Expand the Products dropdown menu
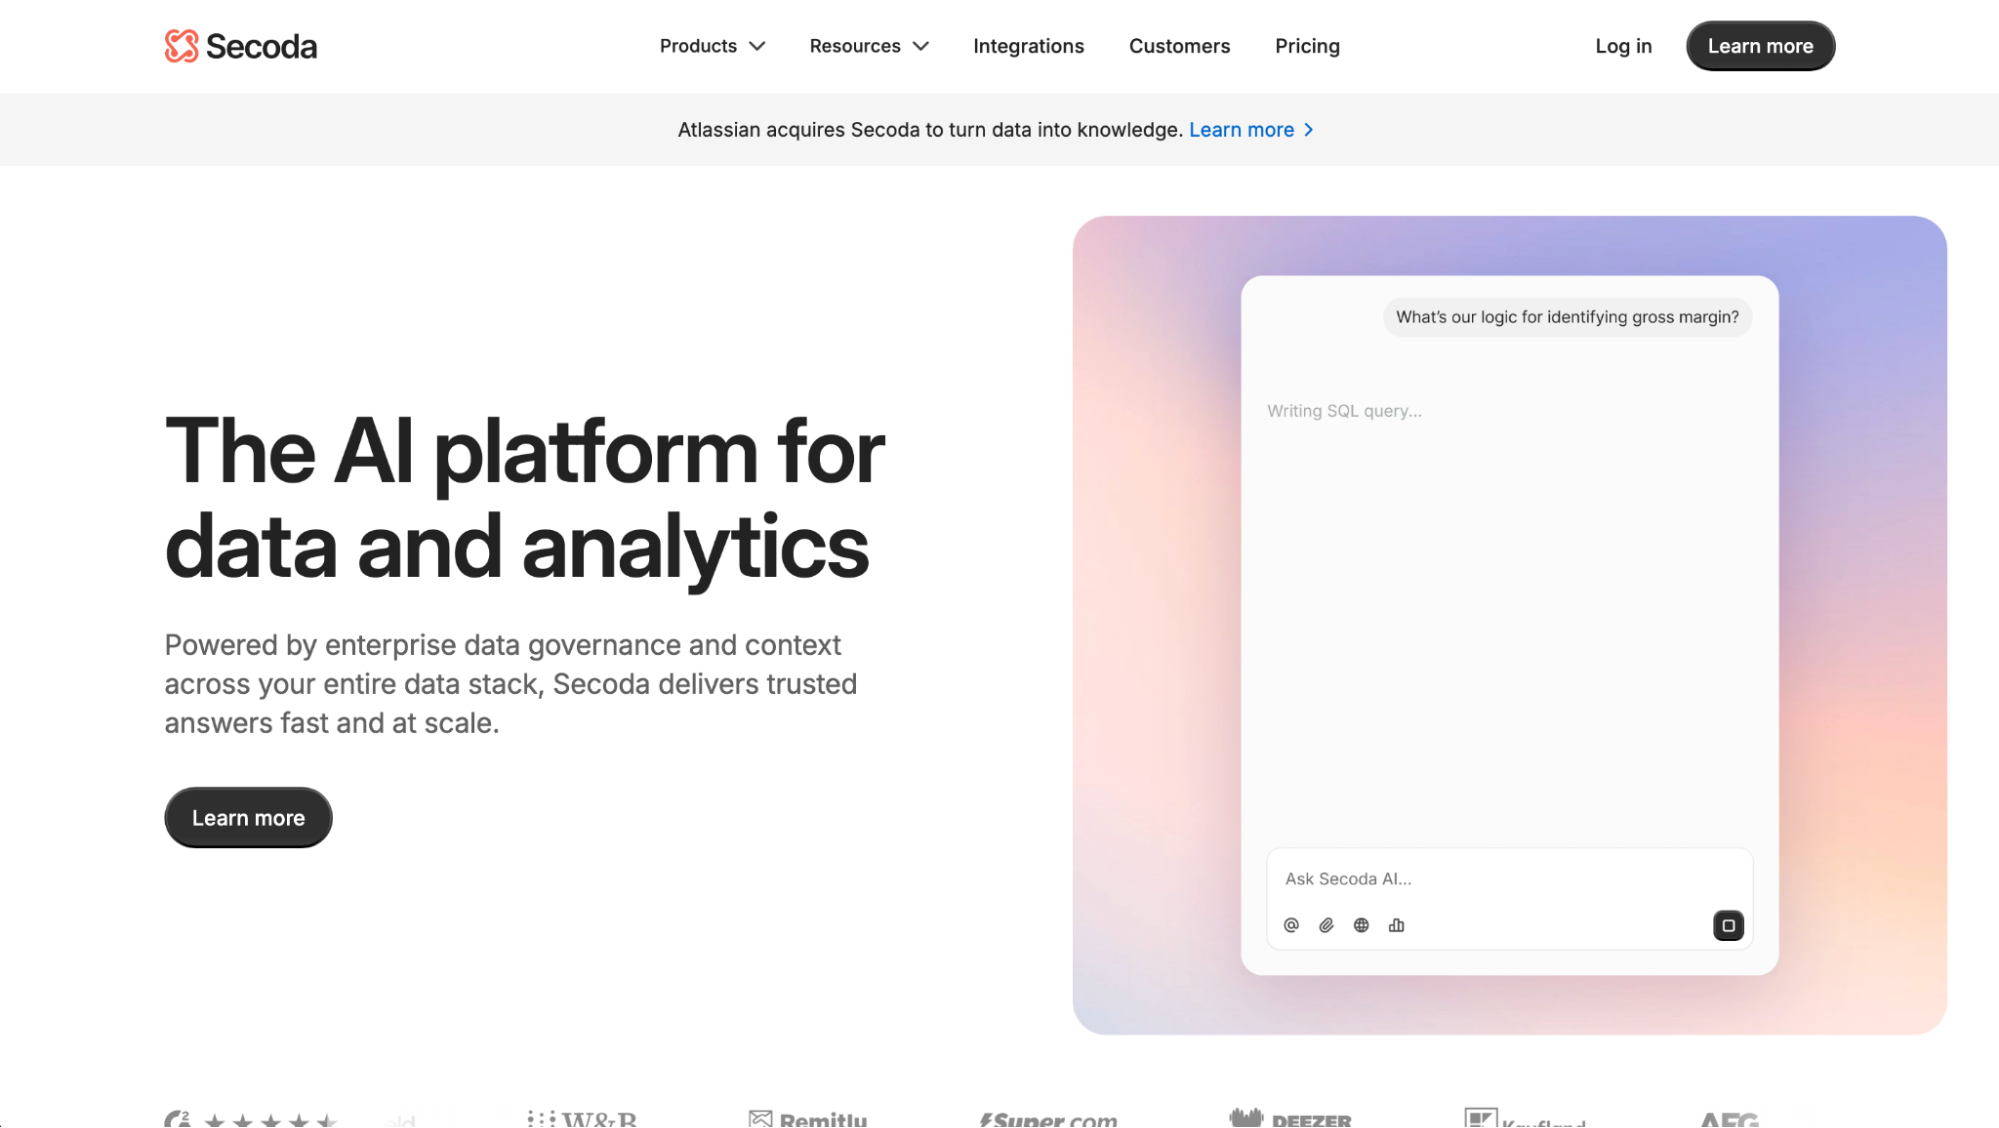1999x1128 pixels. coord(712,46)
